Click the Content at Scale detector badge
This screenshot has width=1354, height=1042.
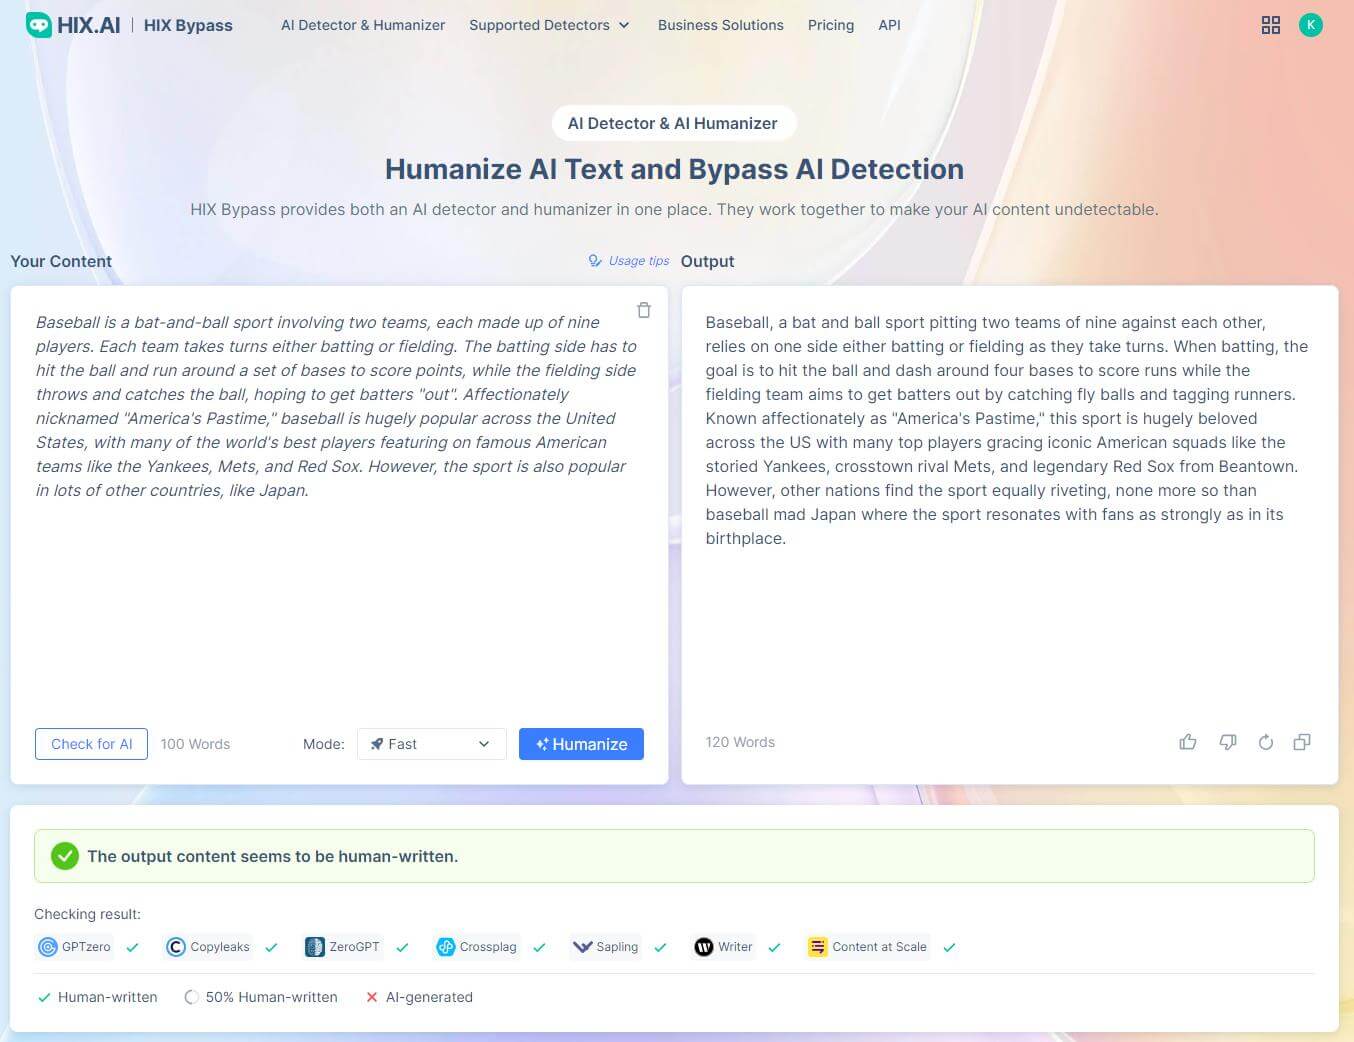868,947
